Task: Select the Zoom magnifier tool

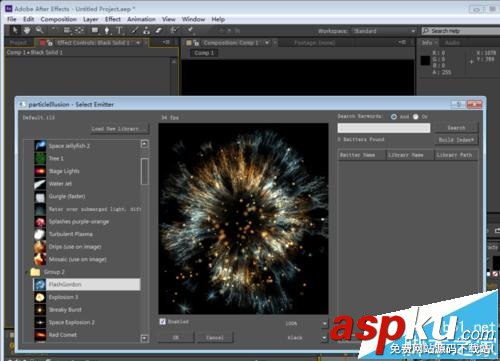Action: point(39,30)
